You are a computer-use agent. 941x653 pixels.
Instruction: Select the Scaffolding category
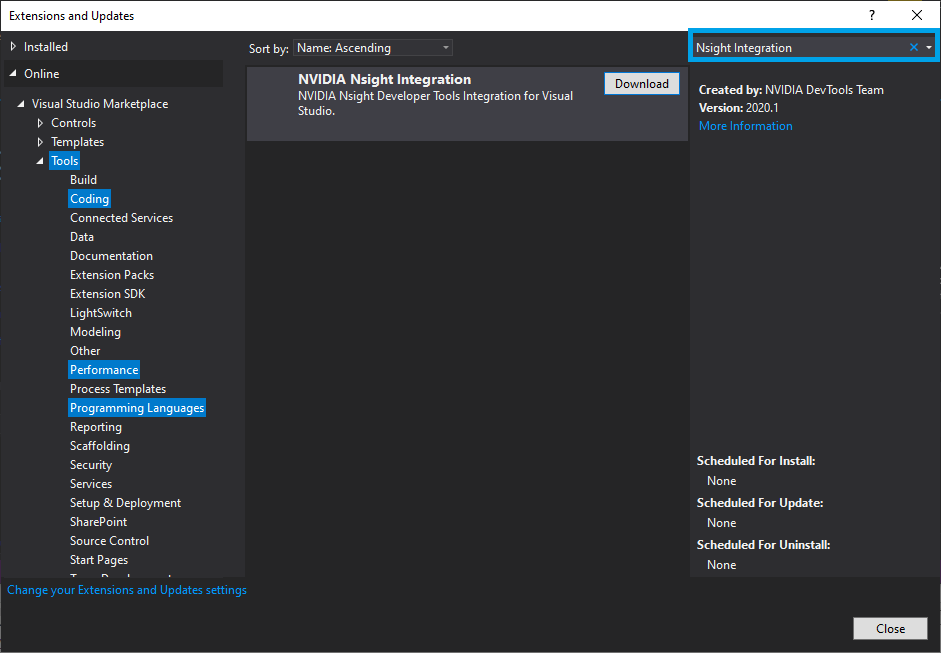pyautogui.click(x=100, y=446)
